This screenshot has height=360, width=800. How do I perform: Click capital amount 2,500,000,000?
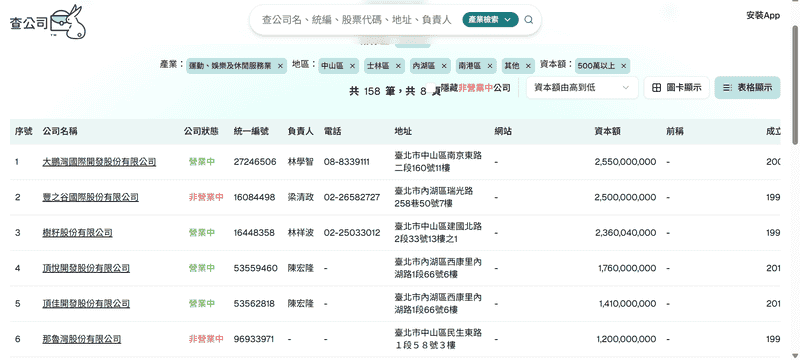click(626, 197)
